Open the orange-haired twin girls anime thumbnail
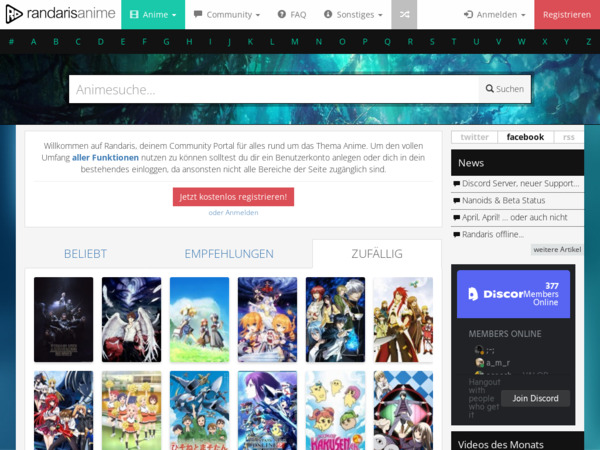Image resolution: width=600 pixels, height=450 pixels. [267, 320]
